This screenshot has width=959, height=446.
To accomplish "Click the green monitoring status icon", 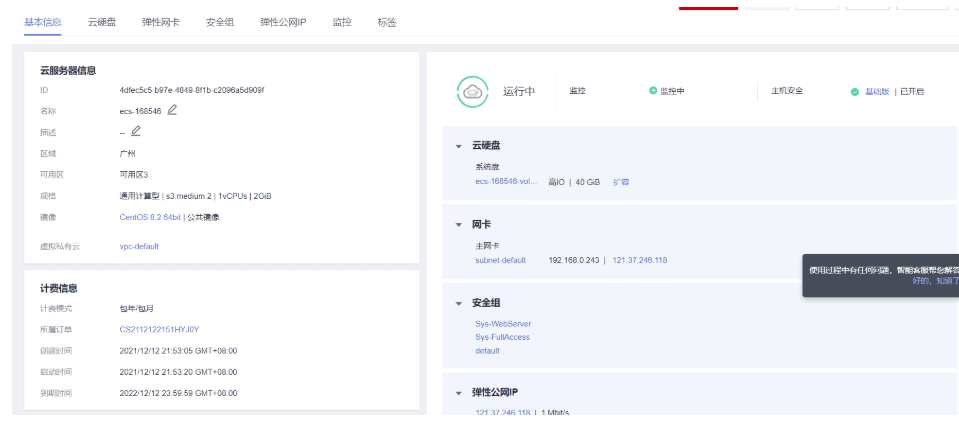I will click(653, 91).
